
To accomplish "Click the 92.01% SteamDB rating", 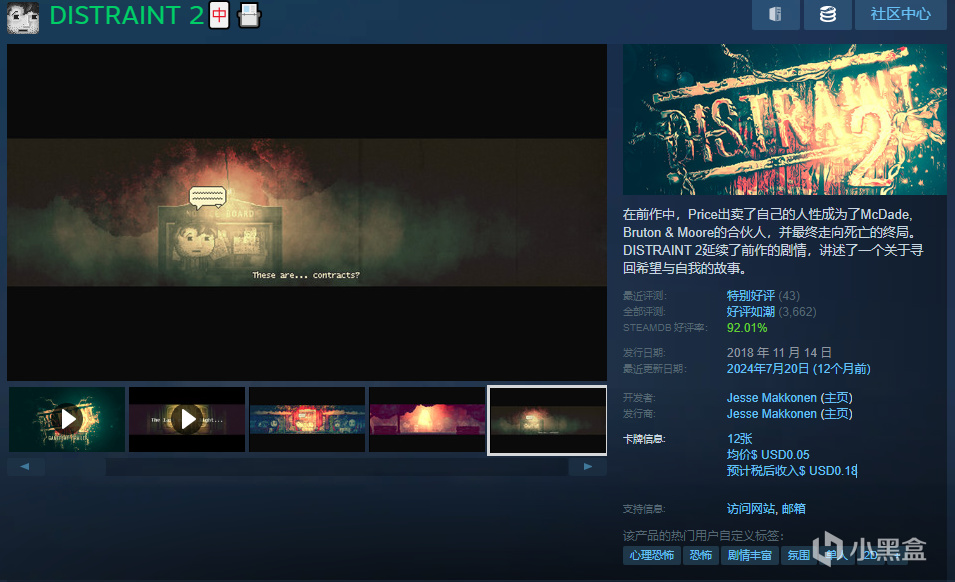I will 747,328.
